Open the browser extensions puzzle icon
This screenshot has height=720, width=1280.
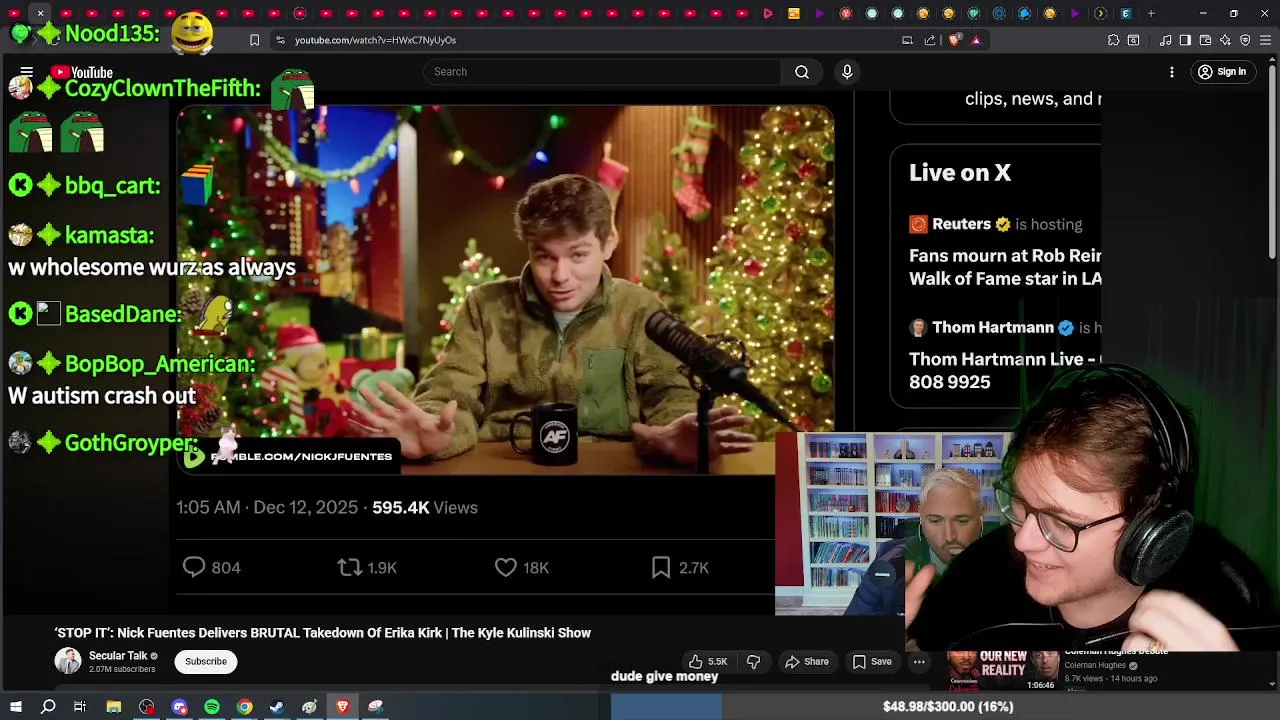[x=1113, y=40]
